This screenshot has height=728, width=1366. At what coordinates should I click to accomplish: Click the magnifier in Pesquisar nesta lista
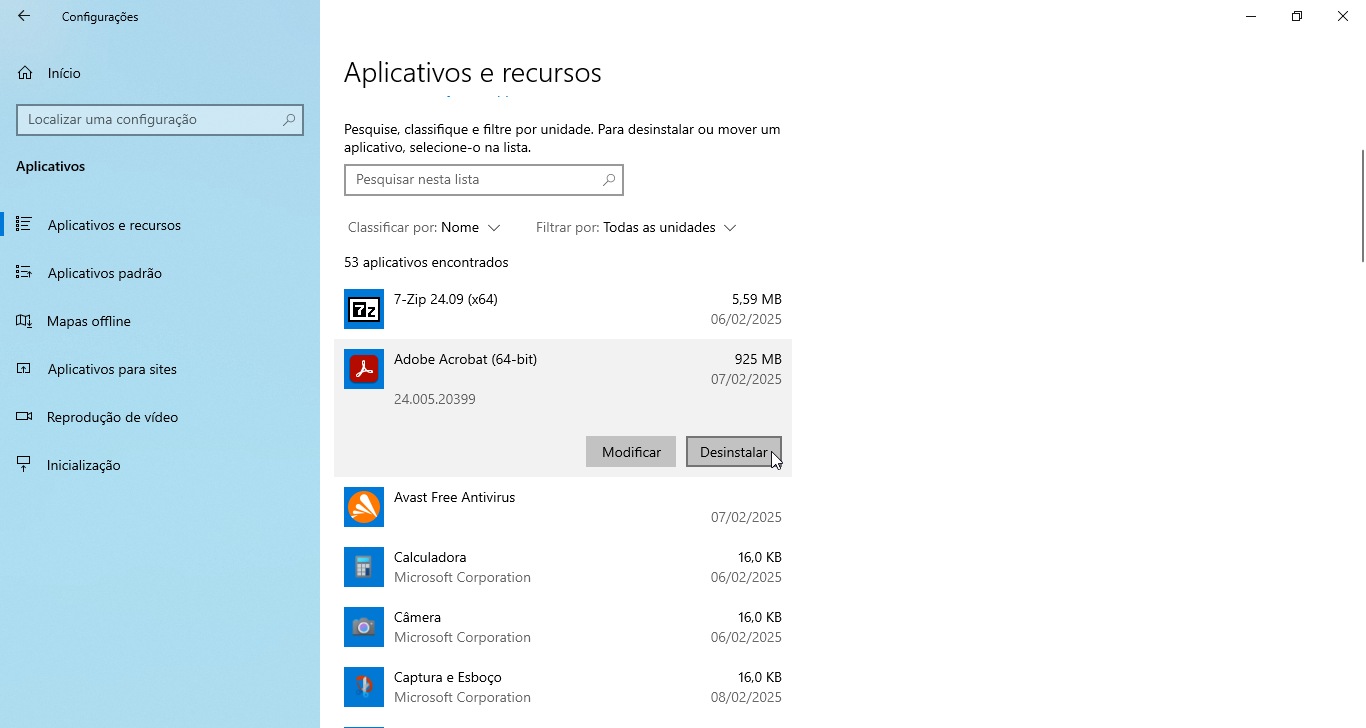tap(609, 180)
